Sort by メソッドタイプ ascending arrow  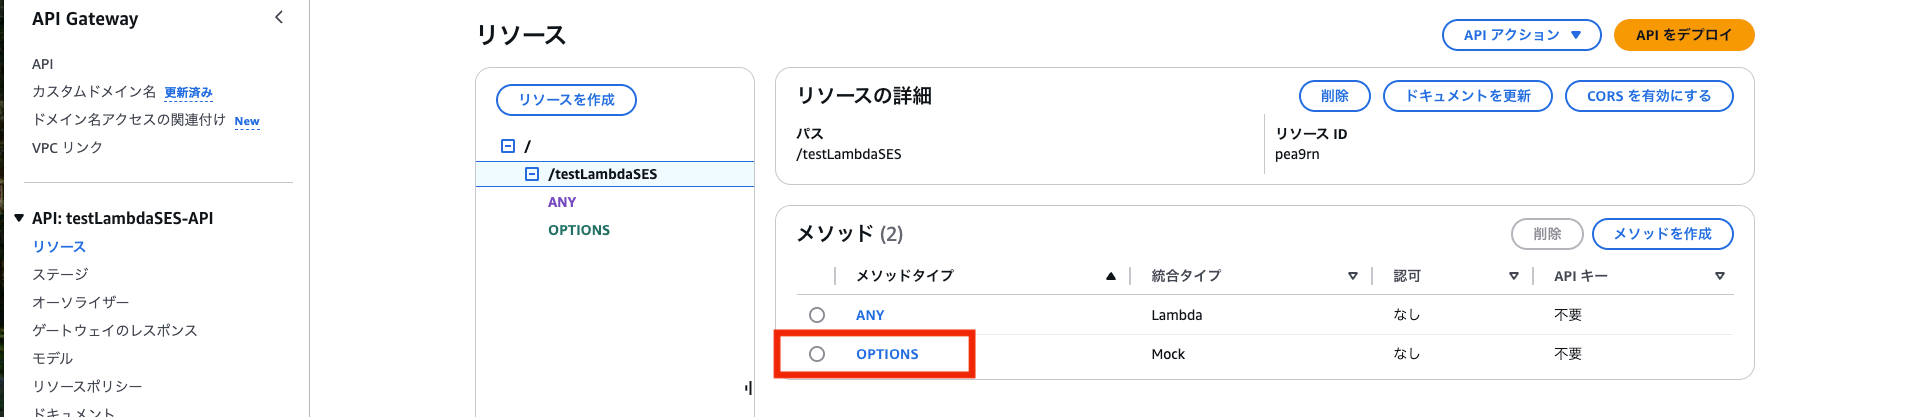[x=1110, y=276]
